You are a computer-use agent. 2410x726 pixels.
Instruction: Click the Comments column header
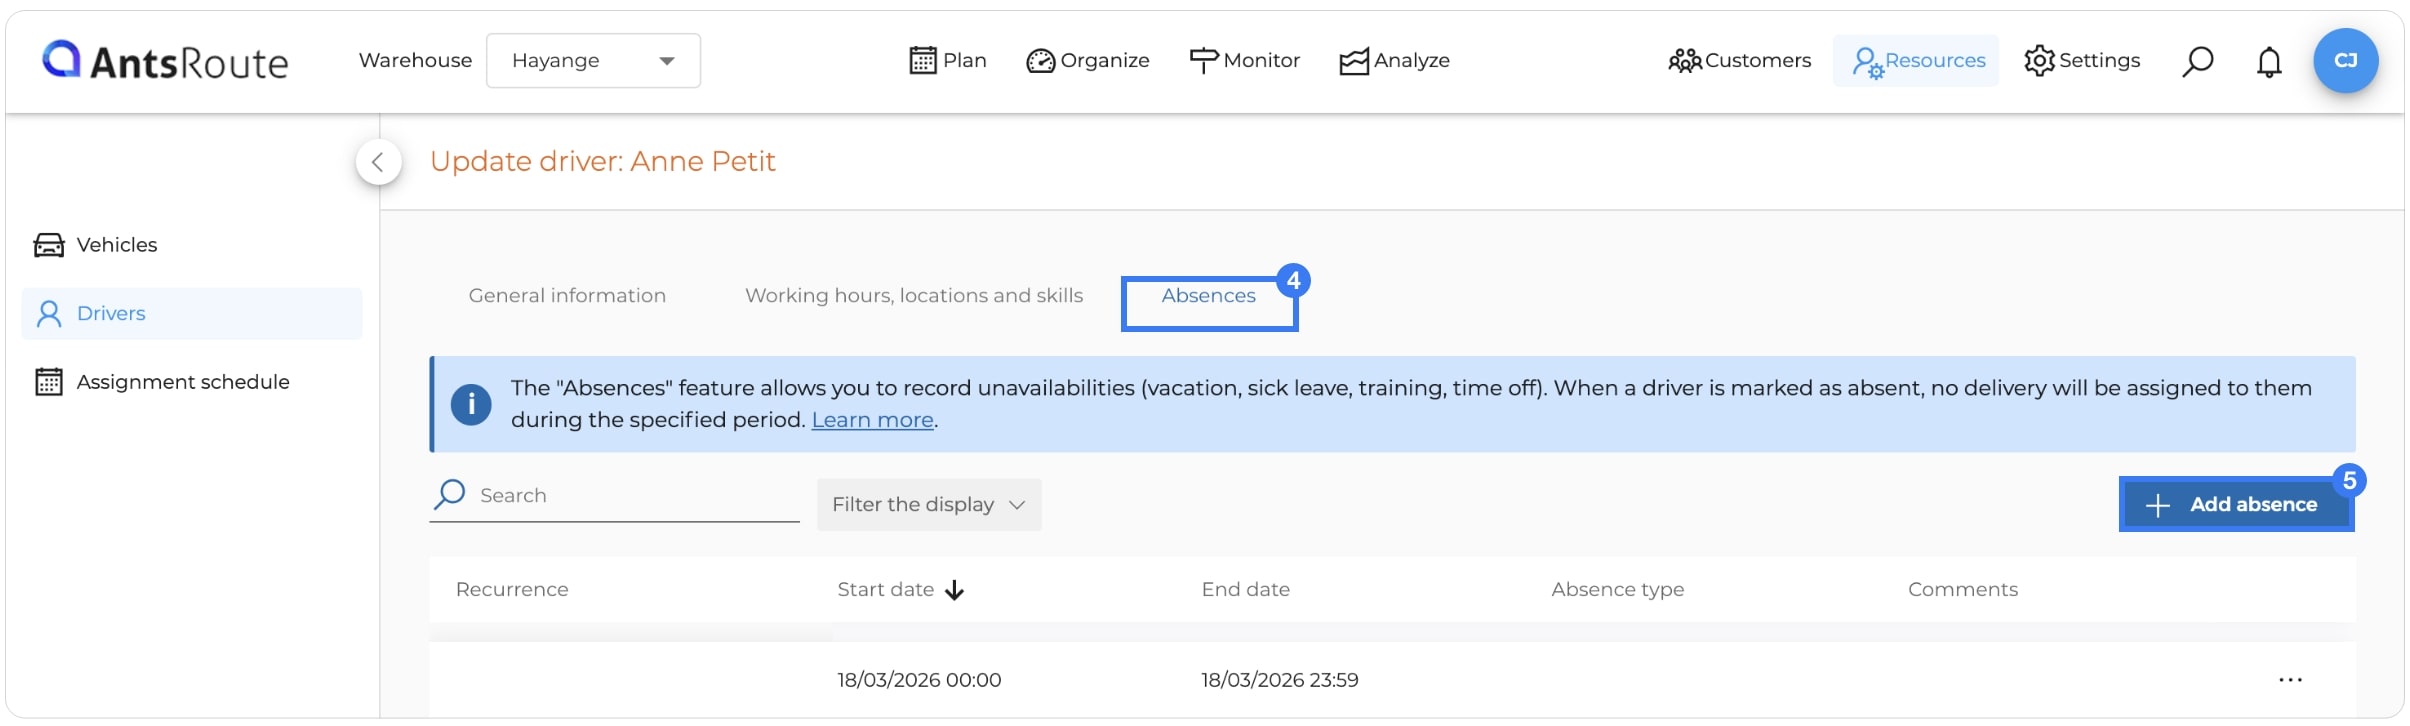(x=1962, y=590)
